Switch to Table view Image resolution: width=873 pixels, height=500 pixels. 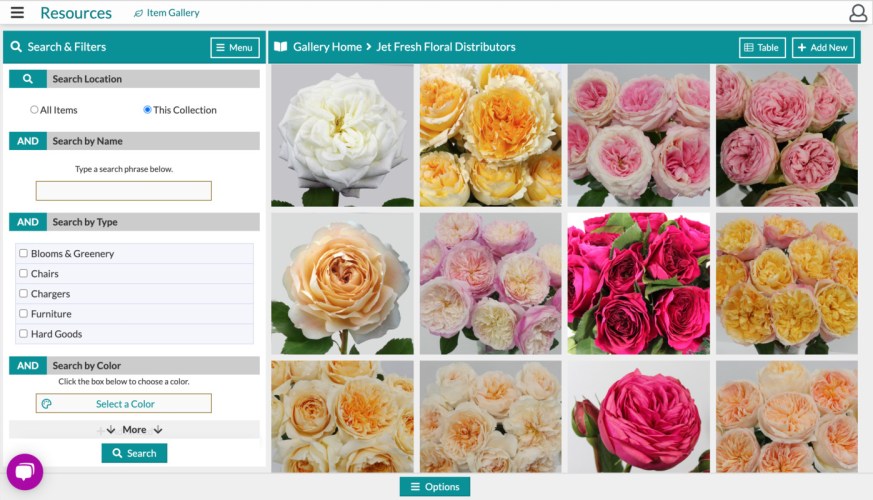click(x=761, y=47)
